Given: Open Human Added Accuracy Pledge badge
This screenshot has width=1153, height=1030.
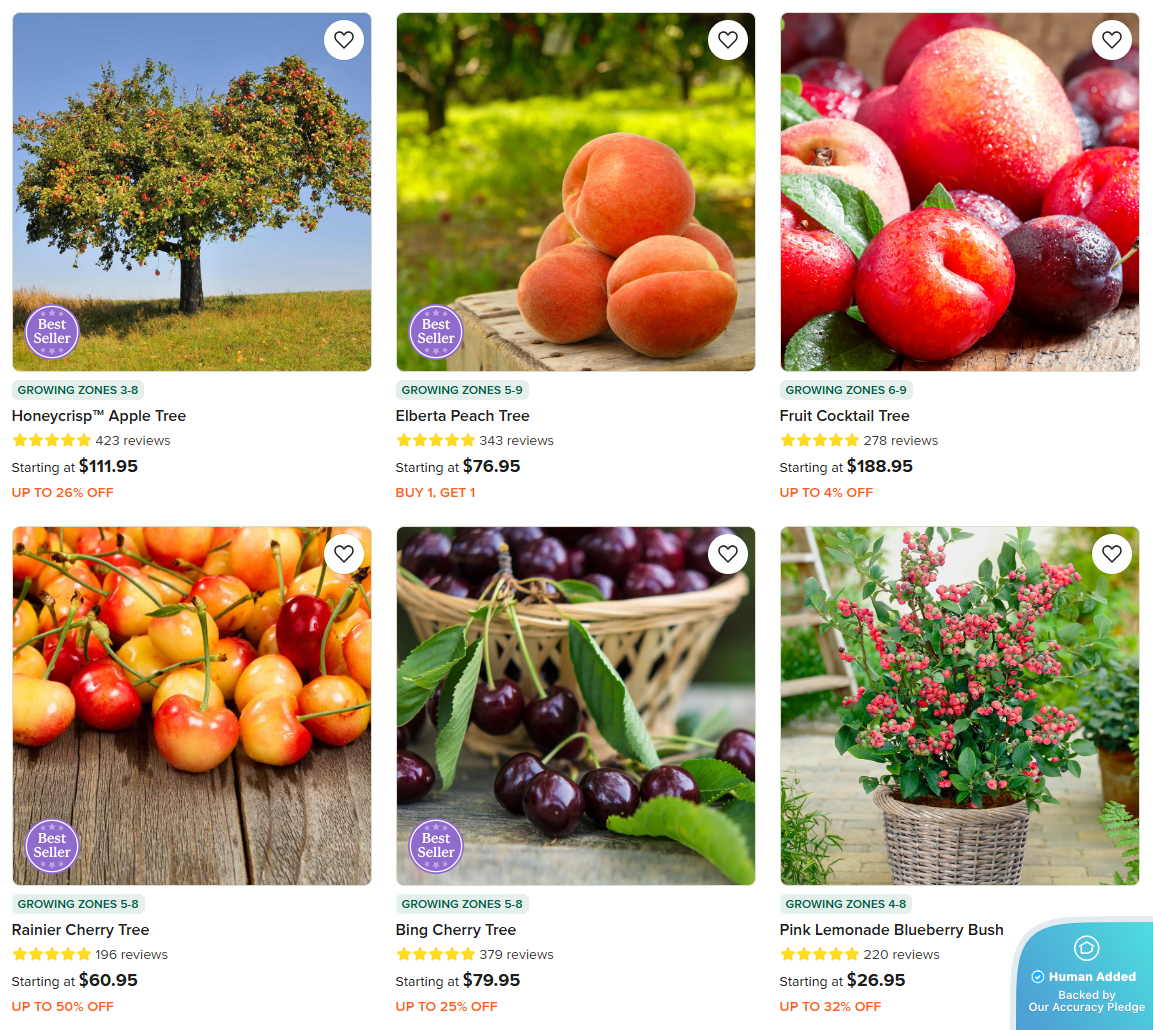Looking at the screenshot, I should pyautogui.click(x=1085, y=976).
